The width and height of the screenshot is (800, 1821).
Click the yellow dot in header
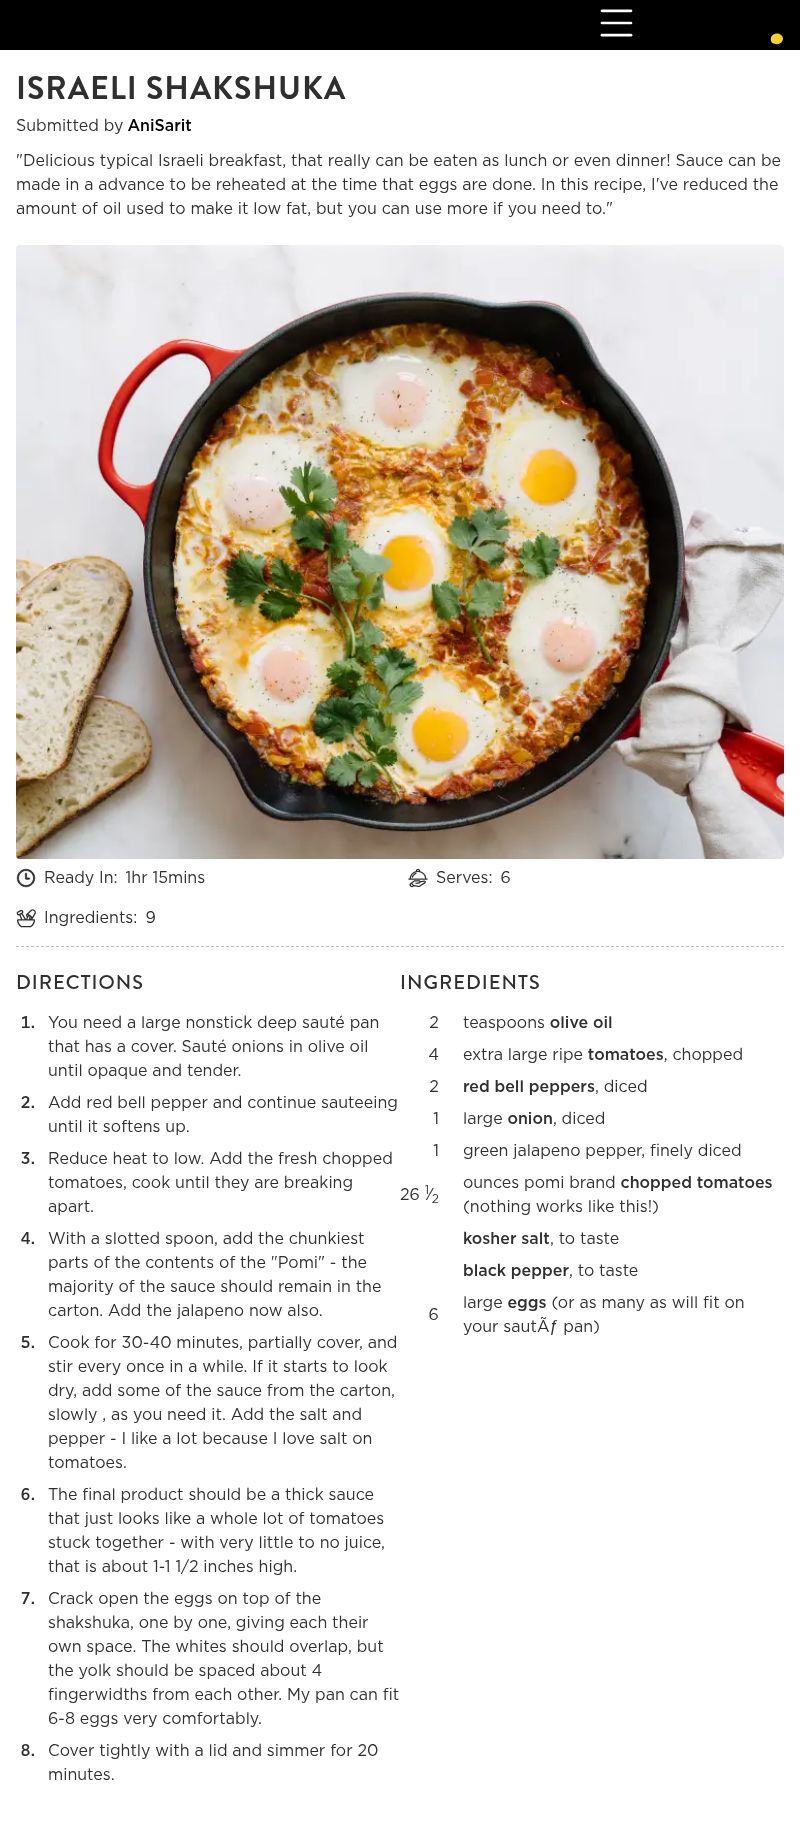pos(776,39)
